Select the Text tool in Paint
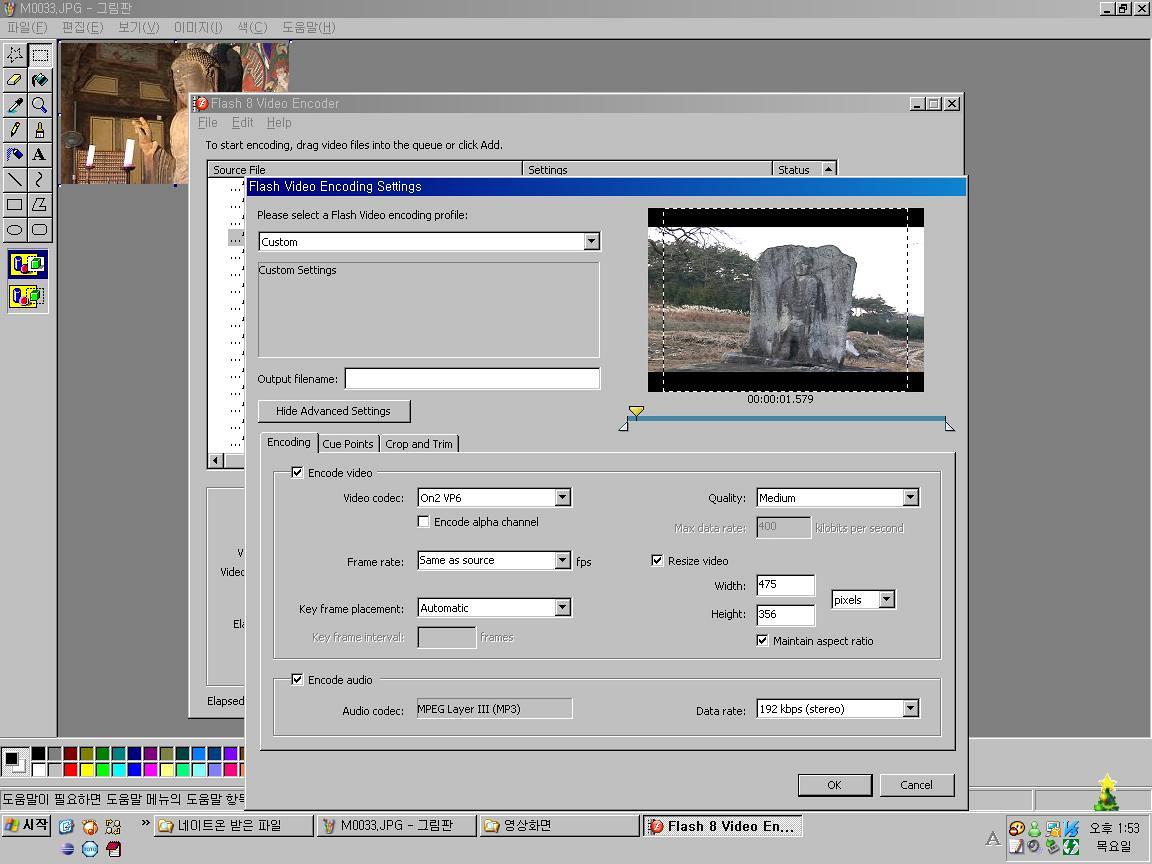The image size is (1152, 864). [40, 155]
